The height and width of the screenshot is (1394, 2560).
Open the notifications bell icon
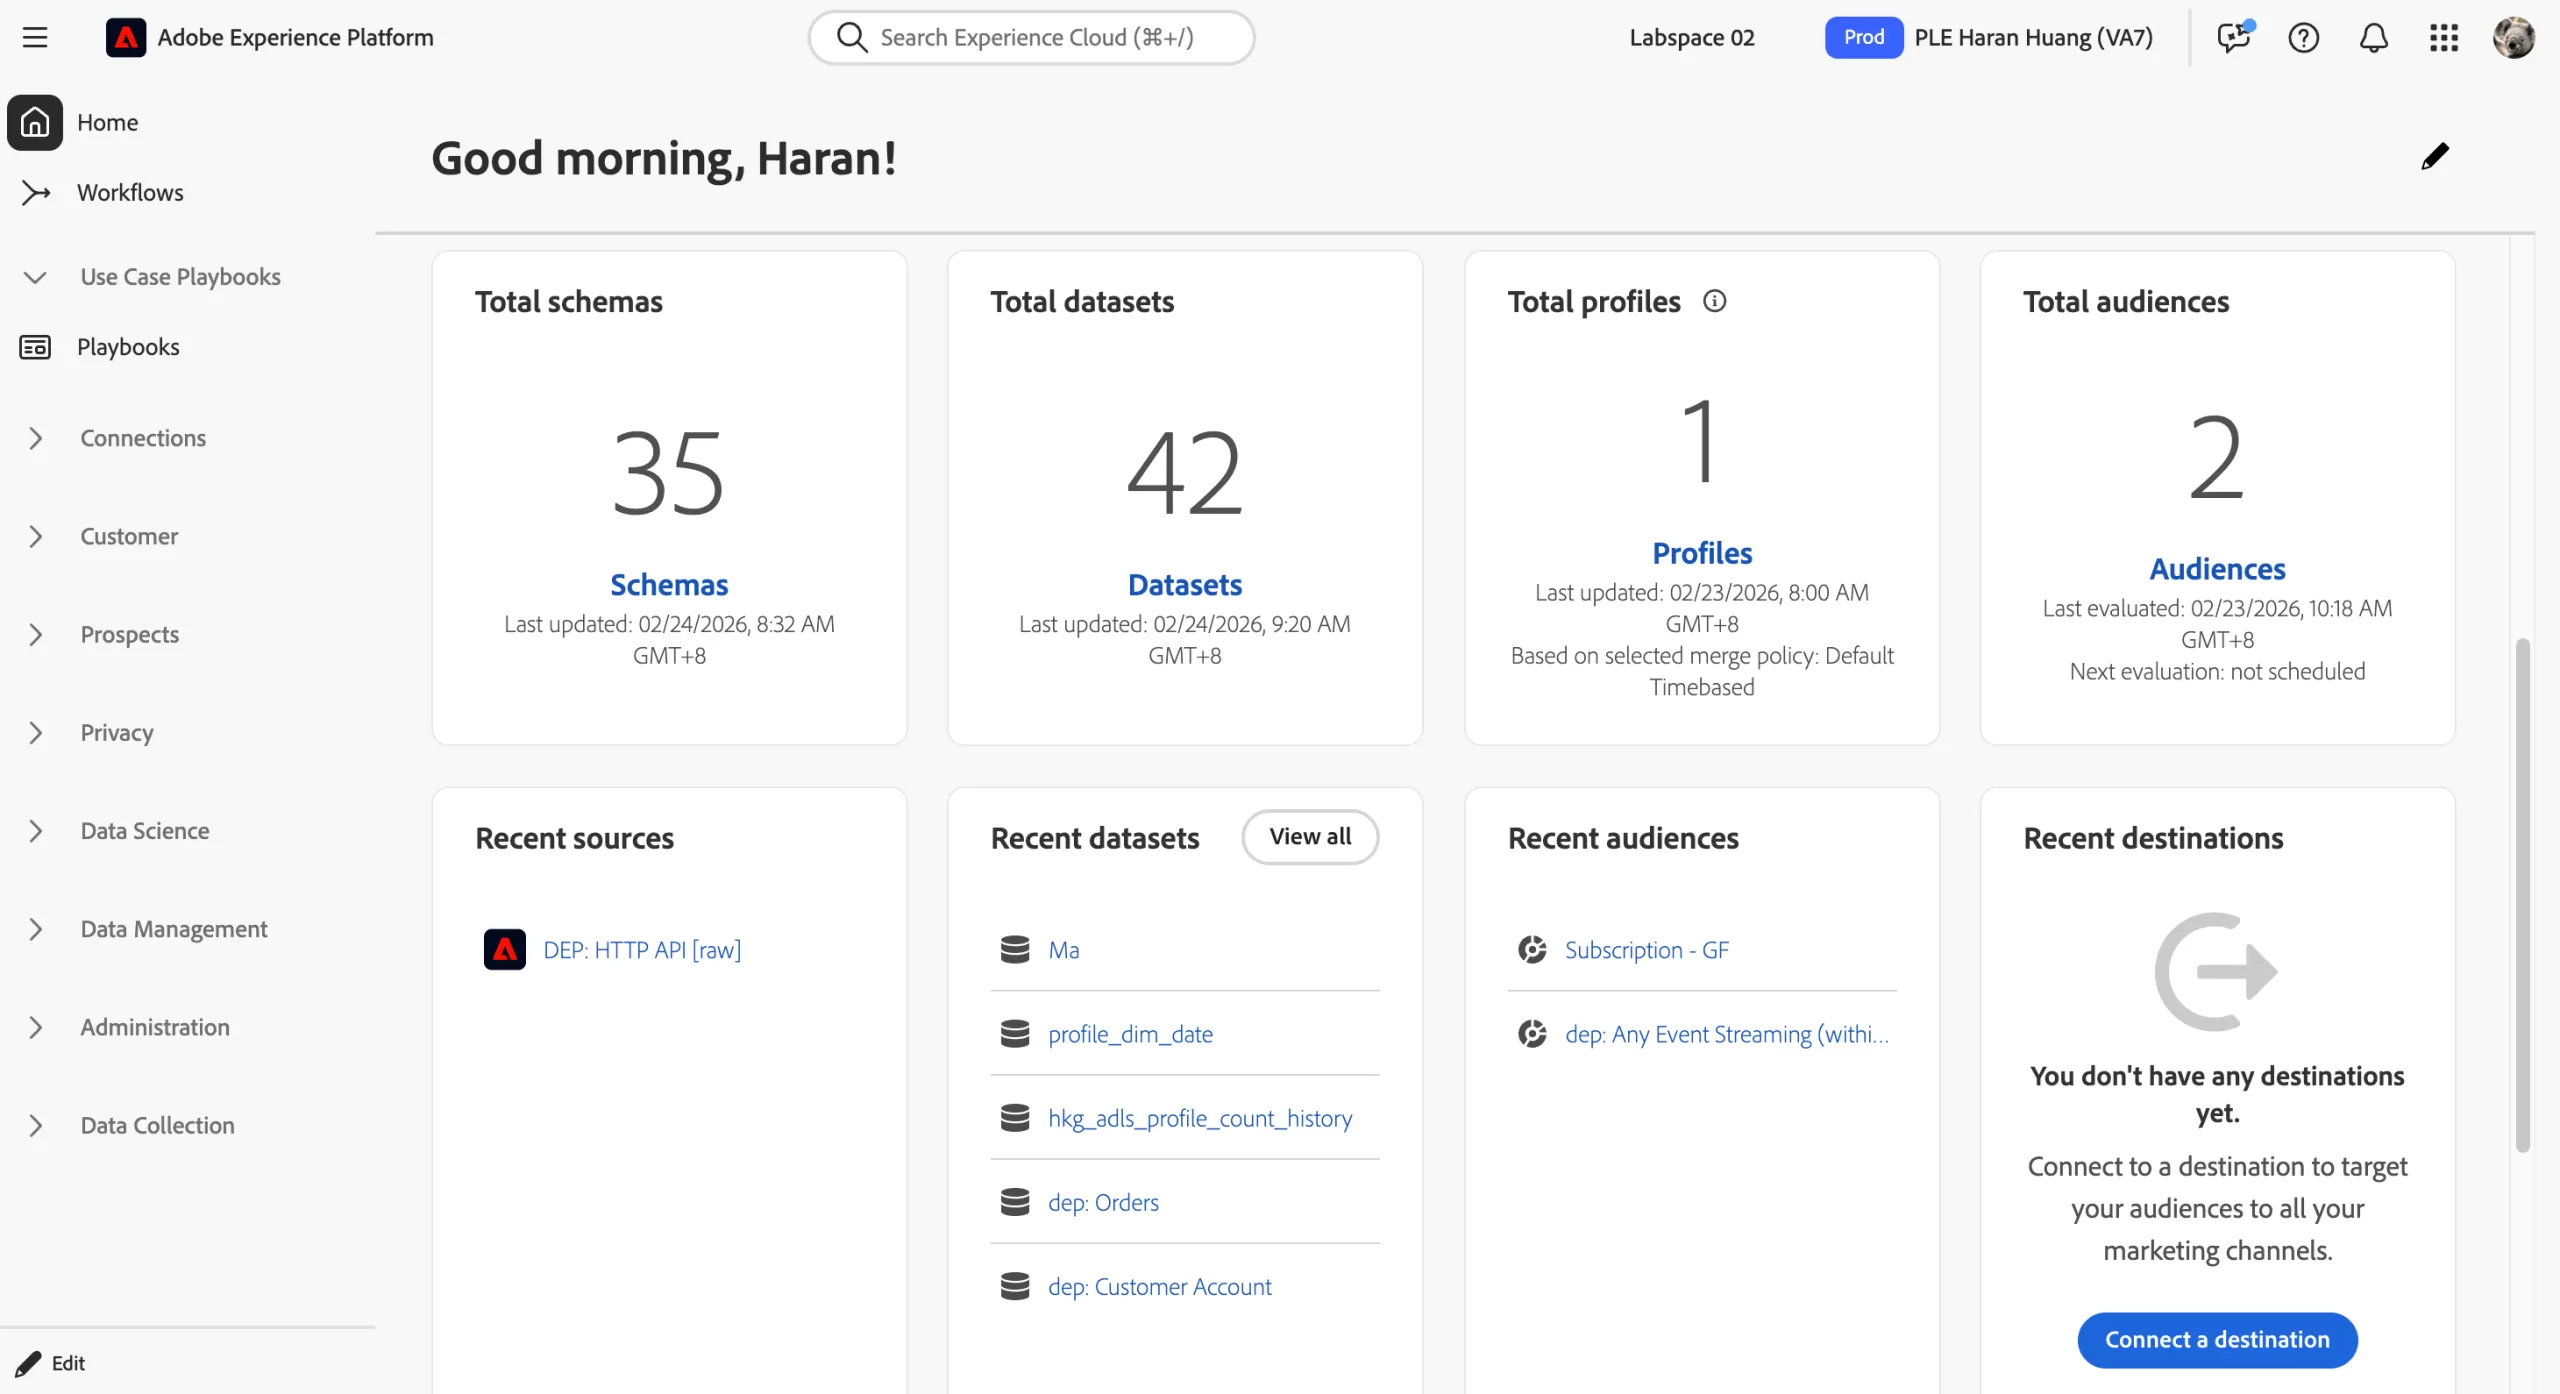coord(2373,38)
